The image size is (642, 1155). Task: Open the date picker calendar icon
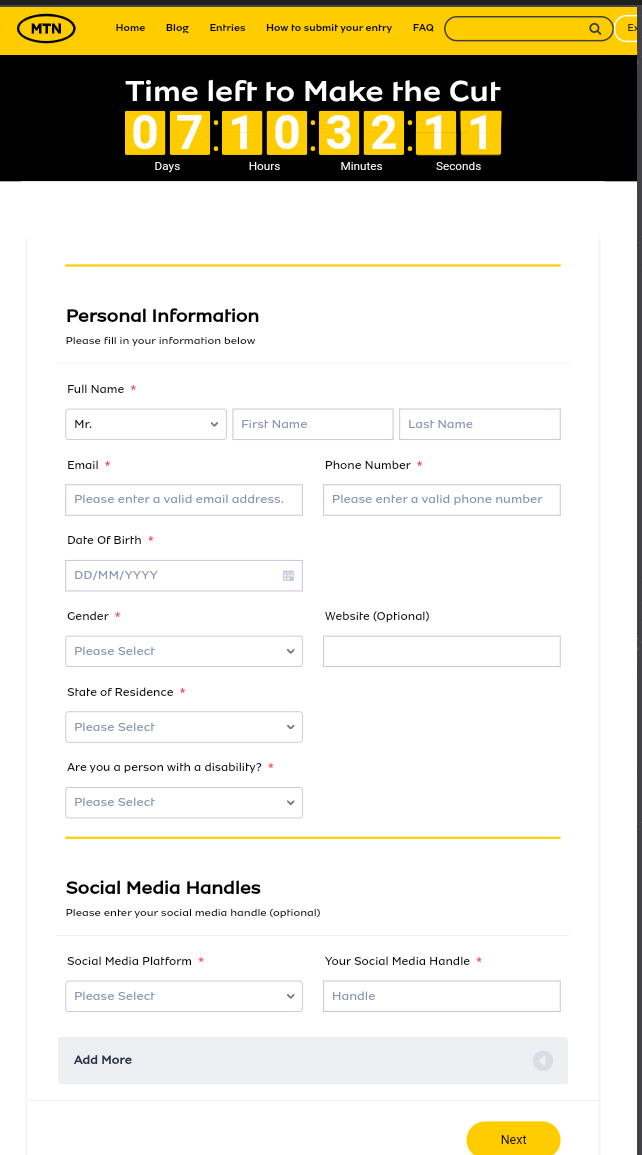click(288, 576)
